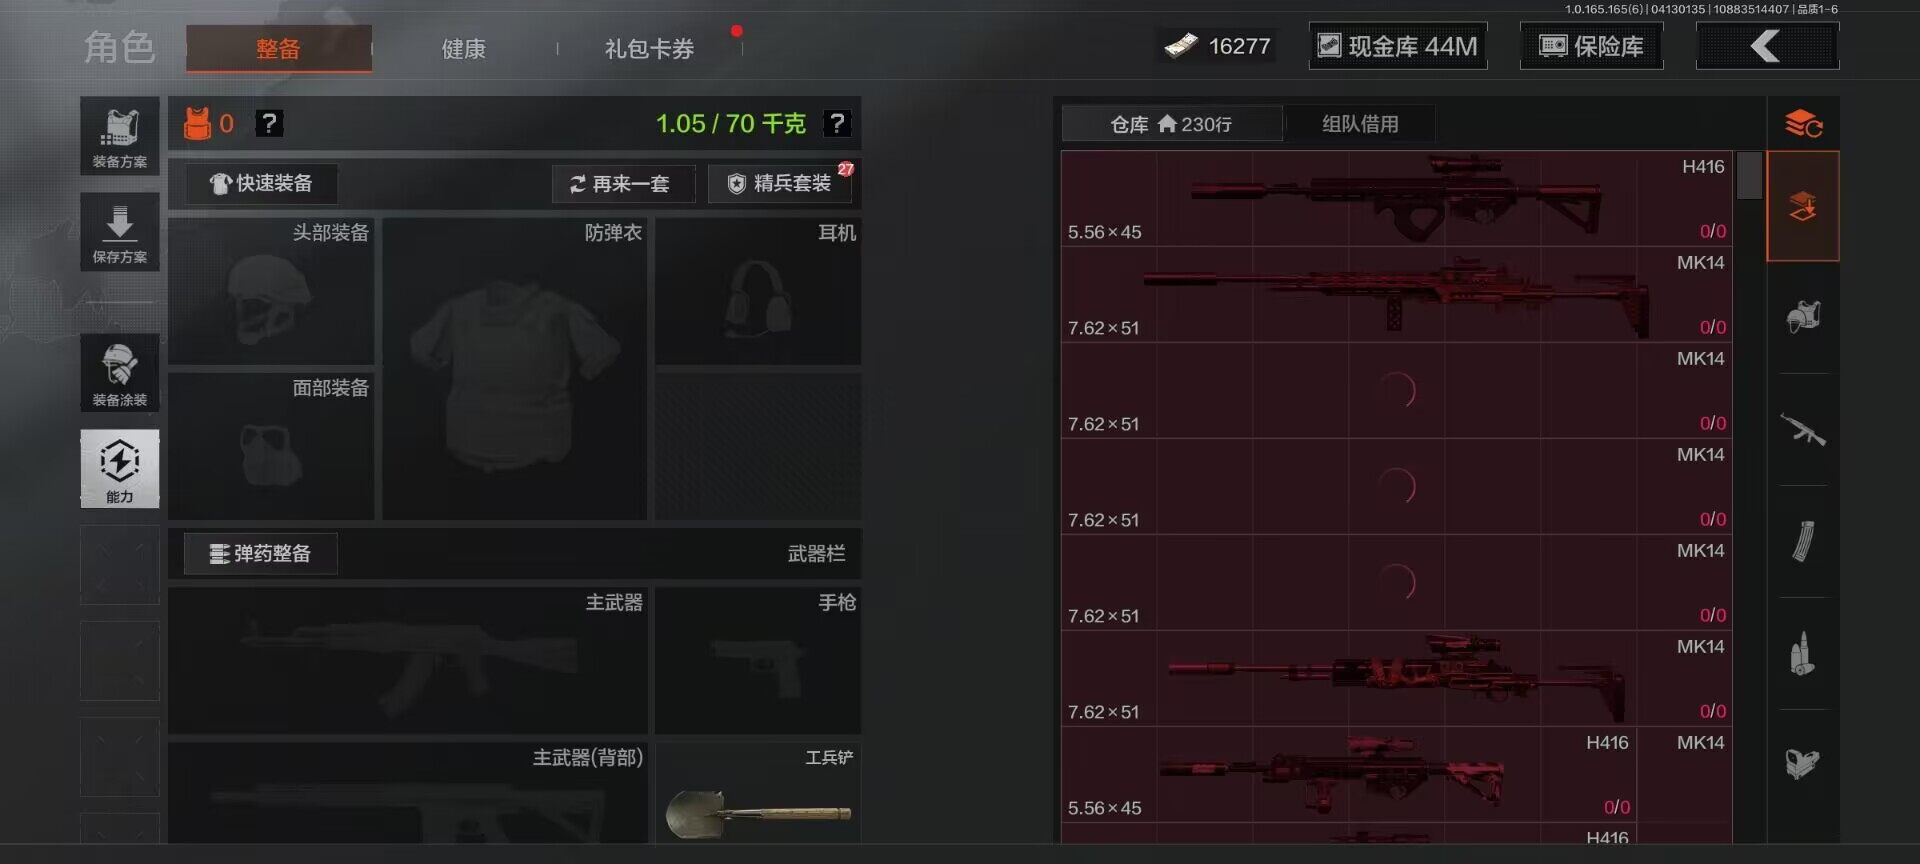The width and height of the screenshot is (1920, 864).
Task: Click the stack refresh sort icon
Action: [1803, 124]
